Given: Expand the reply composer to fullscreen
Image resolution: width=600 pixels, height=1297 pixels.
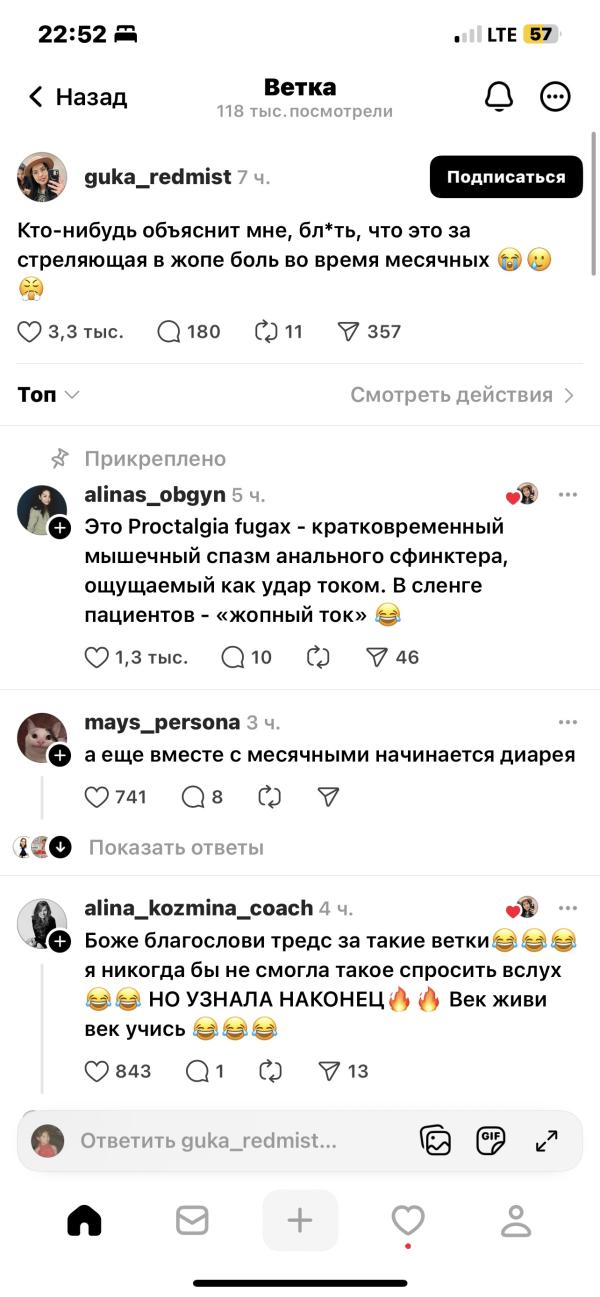Looking at the screenshot, I should coord(546,1140).
